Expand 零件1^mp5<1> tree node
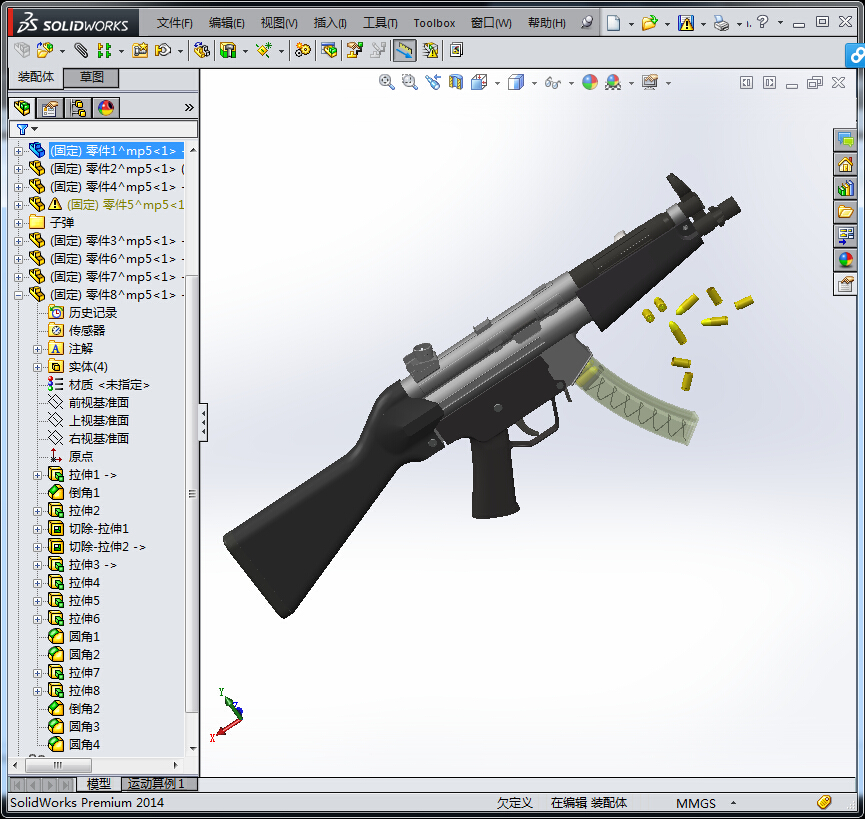This screenshot has height=819, width=865. [x=18, y=151]
